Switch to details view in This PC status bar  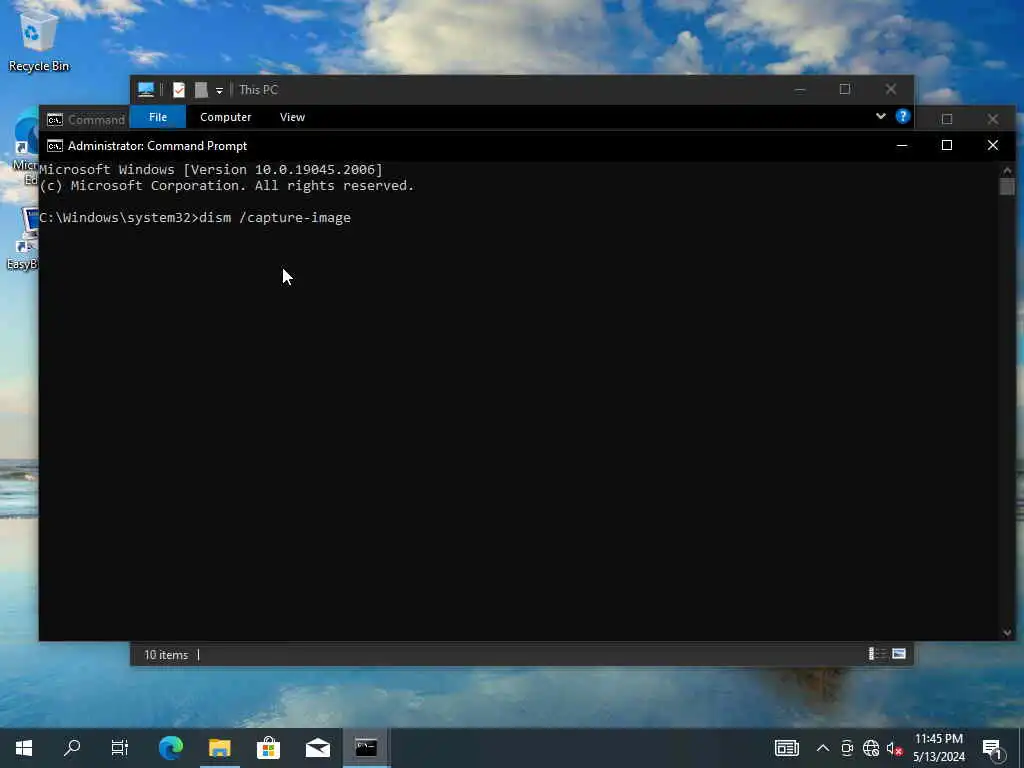(x=876, y=654)
